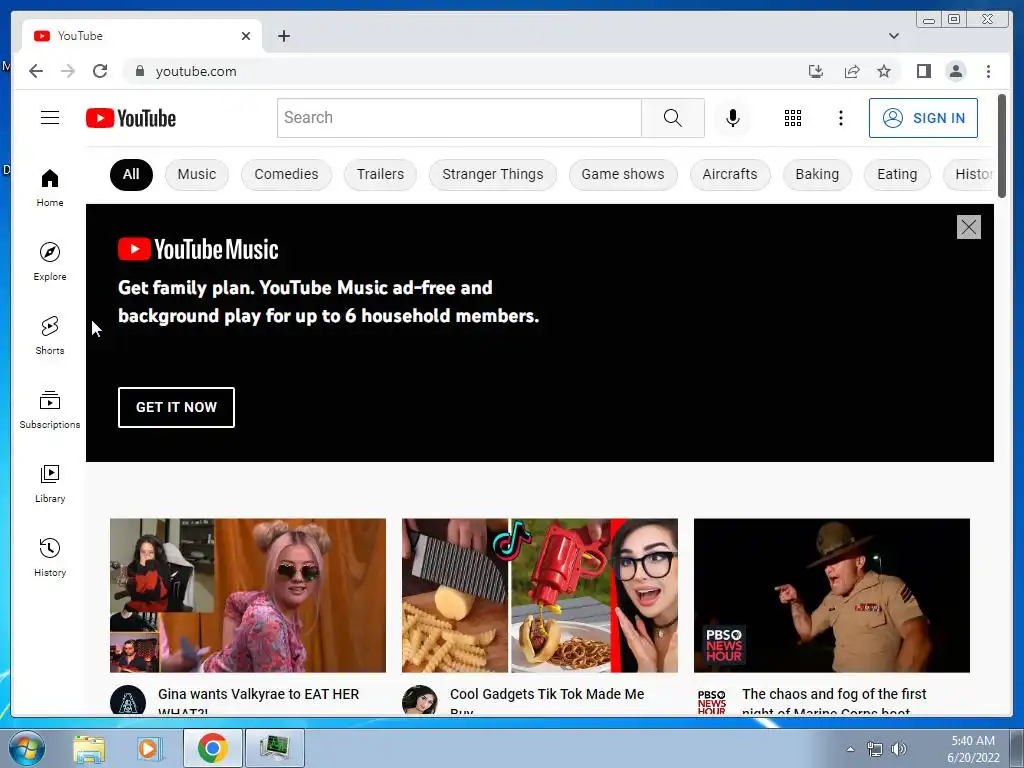Image resolution: width=1024 pixels, height=768 pixels.
Task: Click the install app icon in address bar
Action: [x=816, y=71]
